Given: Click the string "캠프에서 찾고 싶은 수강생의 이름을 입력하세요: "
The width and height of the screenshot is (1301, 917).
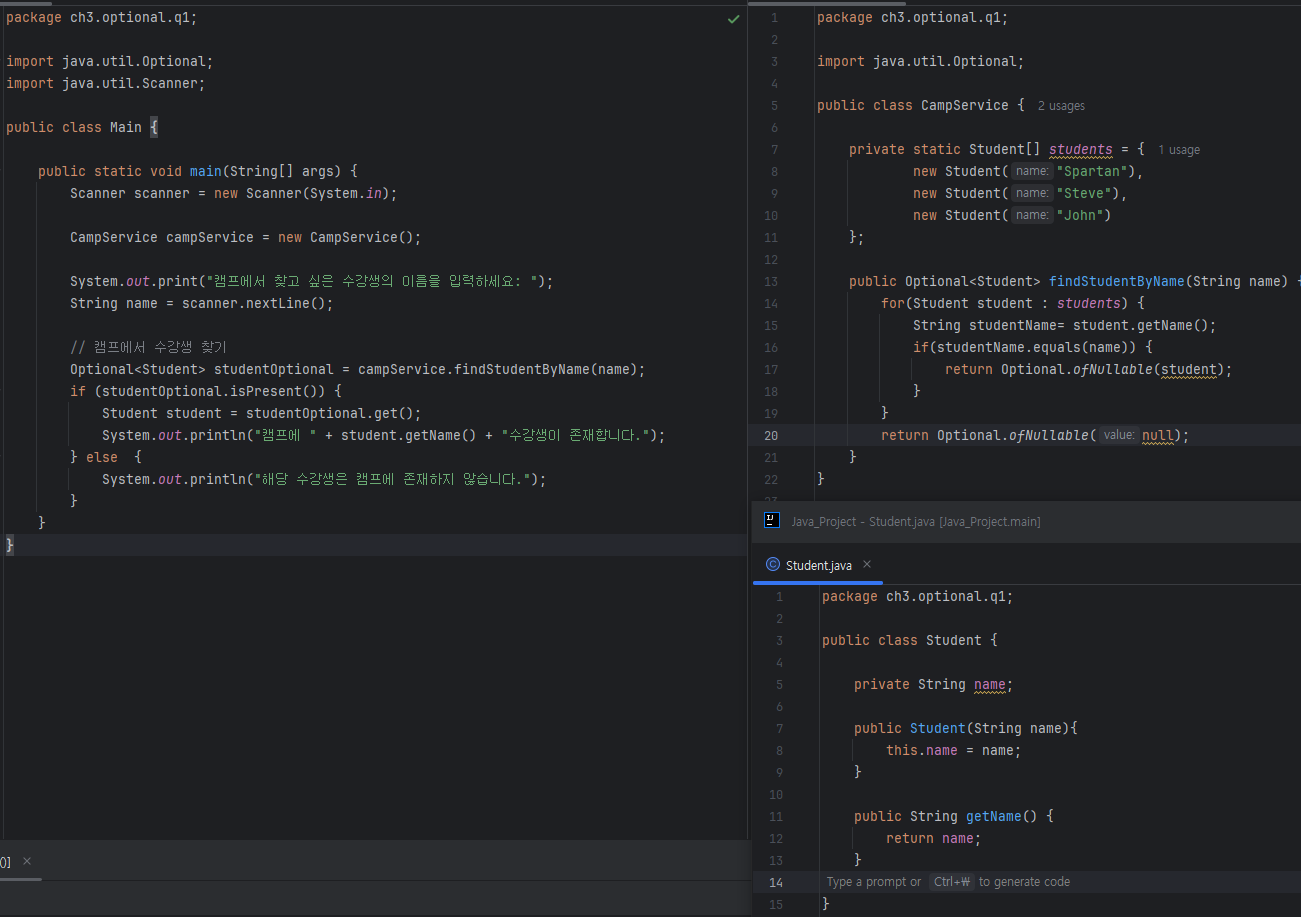Looking at the screenshot, I should pos(372,281).
